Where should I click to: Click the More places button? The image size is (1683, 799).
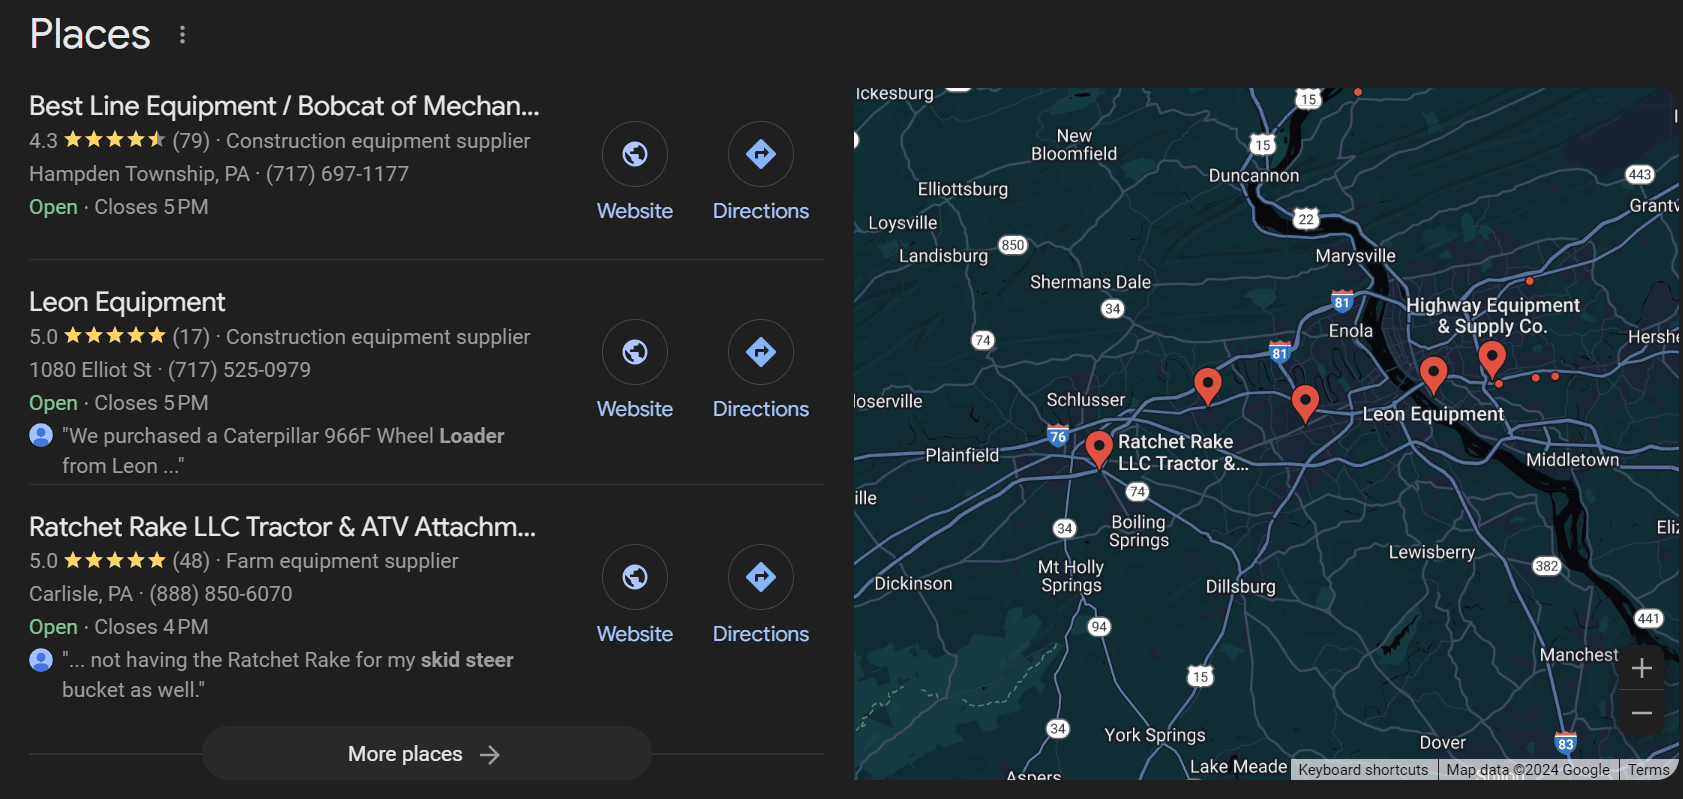pos(427,754)
